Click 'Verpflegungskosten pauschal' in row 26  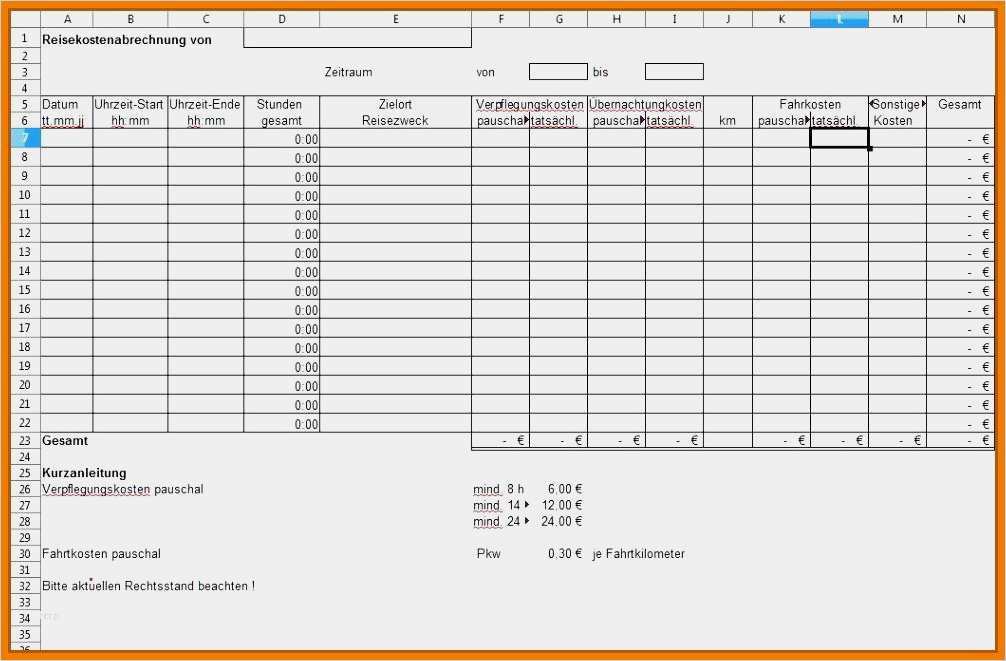tap(123, 489)
